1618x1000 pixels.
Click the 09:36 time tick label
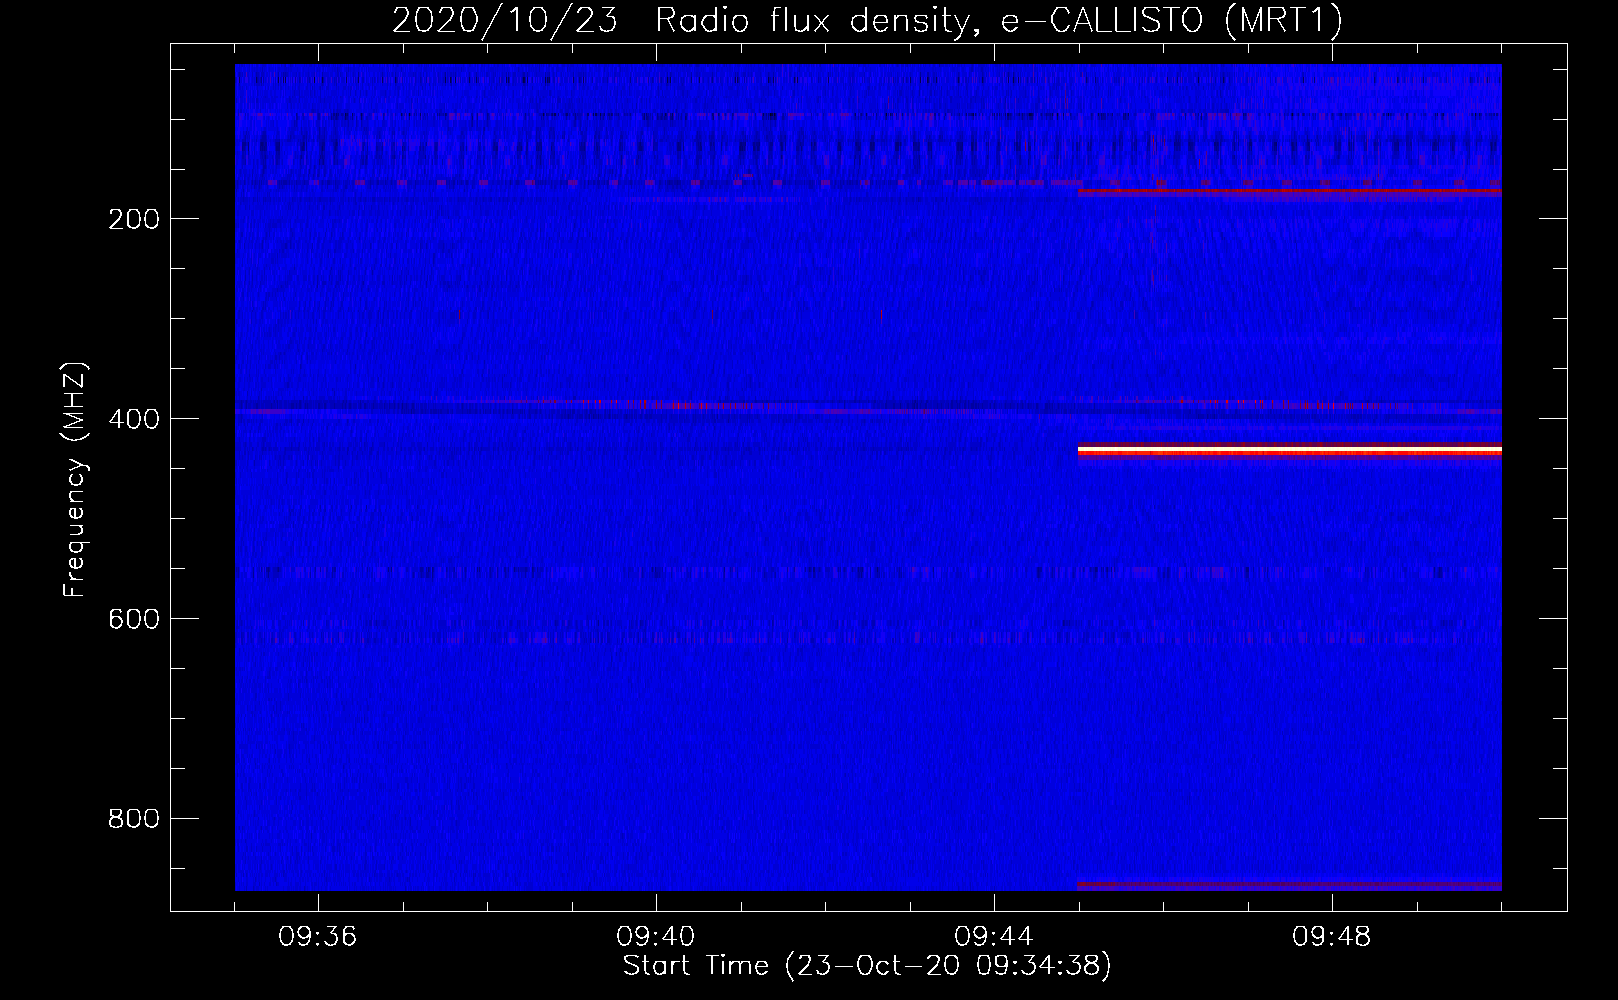pos(318,937)
